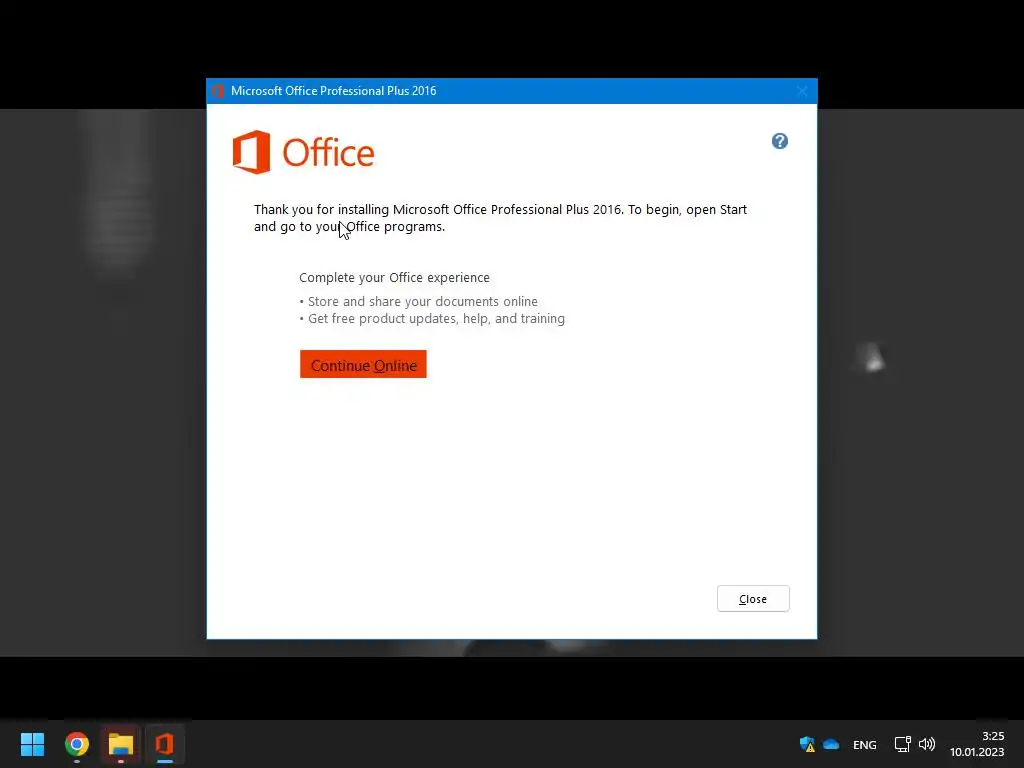This screenshot has width=1024, height=768.
Task: Click the Office logo in the dialog
Action: (x=304, y=152)
